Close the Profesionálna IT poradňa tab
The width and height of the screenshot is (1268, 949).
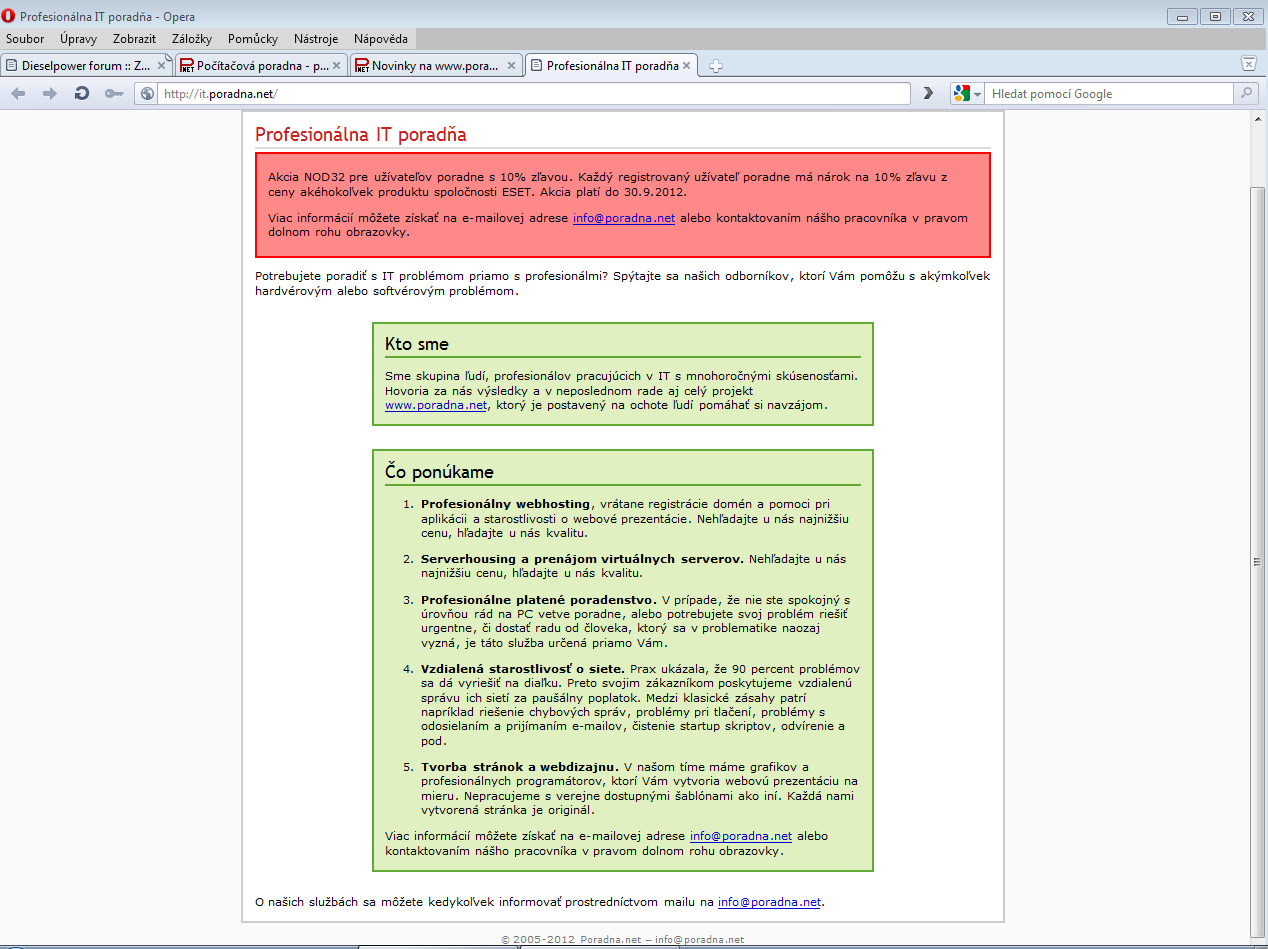(x=687, y=66)
